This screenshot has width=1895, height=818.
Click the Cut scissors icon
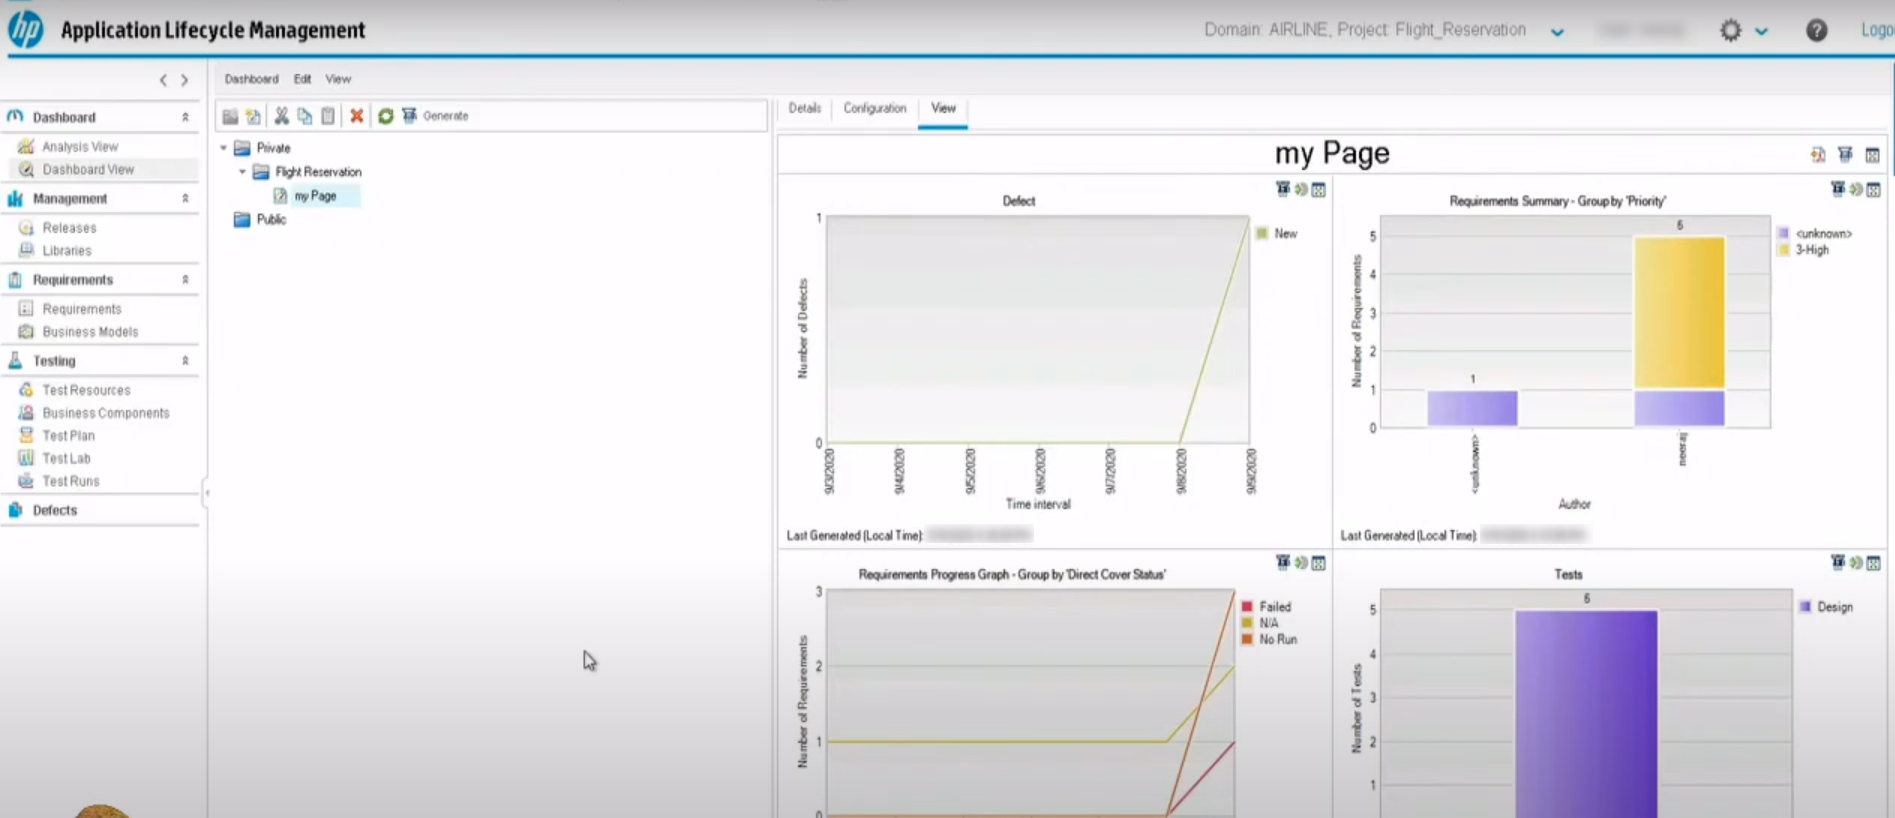[x=281, y=116]
